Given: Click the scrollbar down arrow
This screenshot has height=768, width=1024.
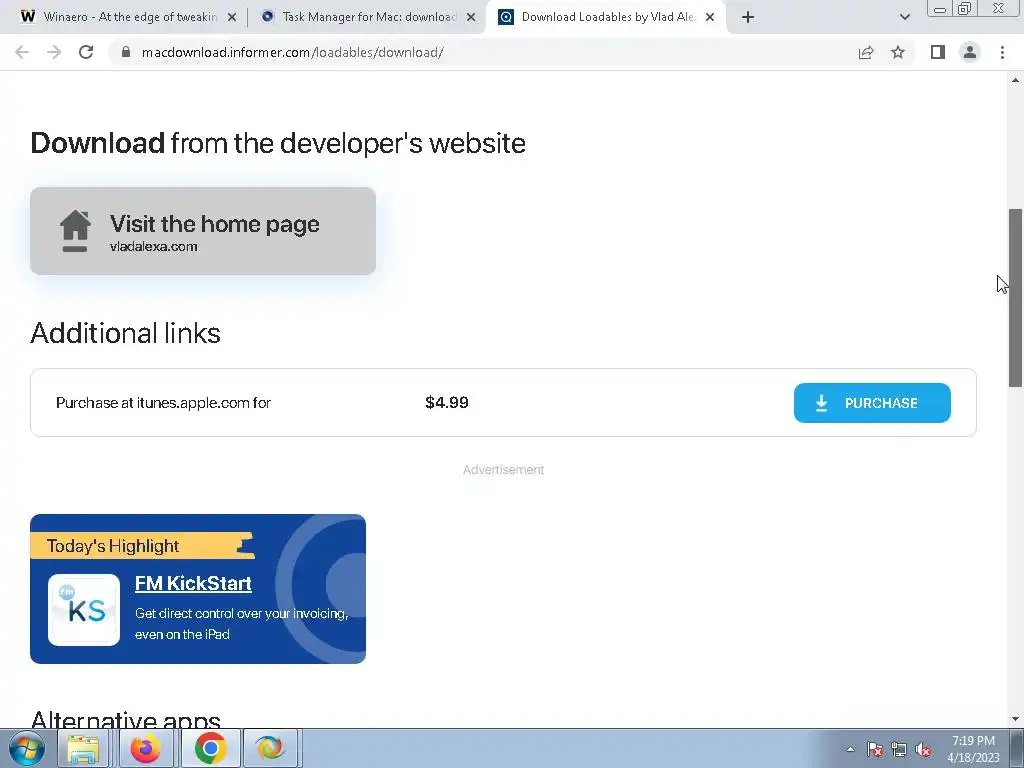Looking at the screenshot, I should 1015,719.
